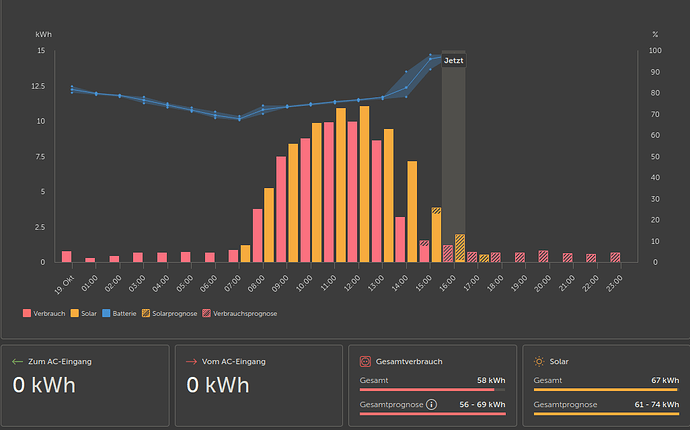Screen dimensions: 690x430
Task: Click the 67 kWh solar value
Action: 665,380
